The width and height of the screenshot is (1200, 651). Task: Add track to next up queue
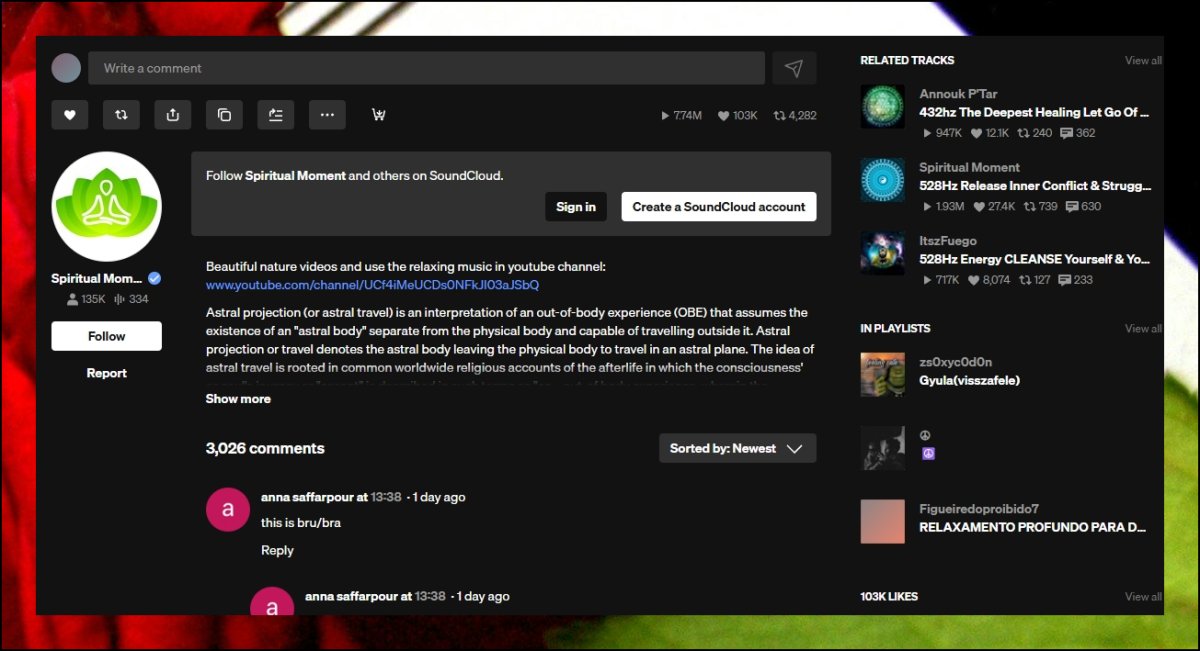tap(275, 115)
